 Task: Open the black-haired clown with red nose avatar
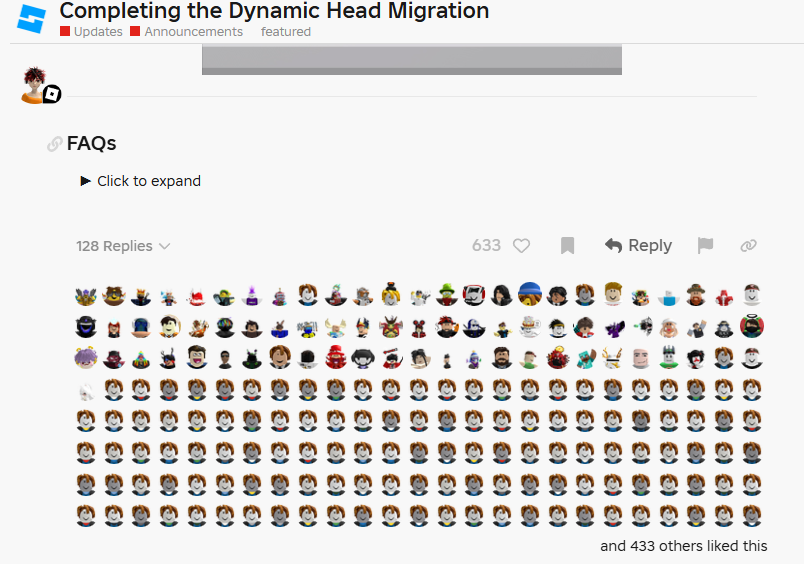pyautogui.click(x=696, y=359)
